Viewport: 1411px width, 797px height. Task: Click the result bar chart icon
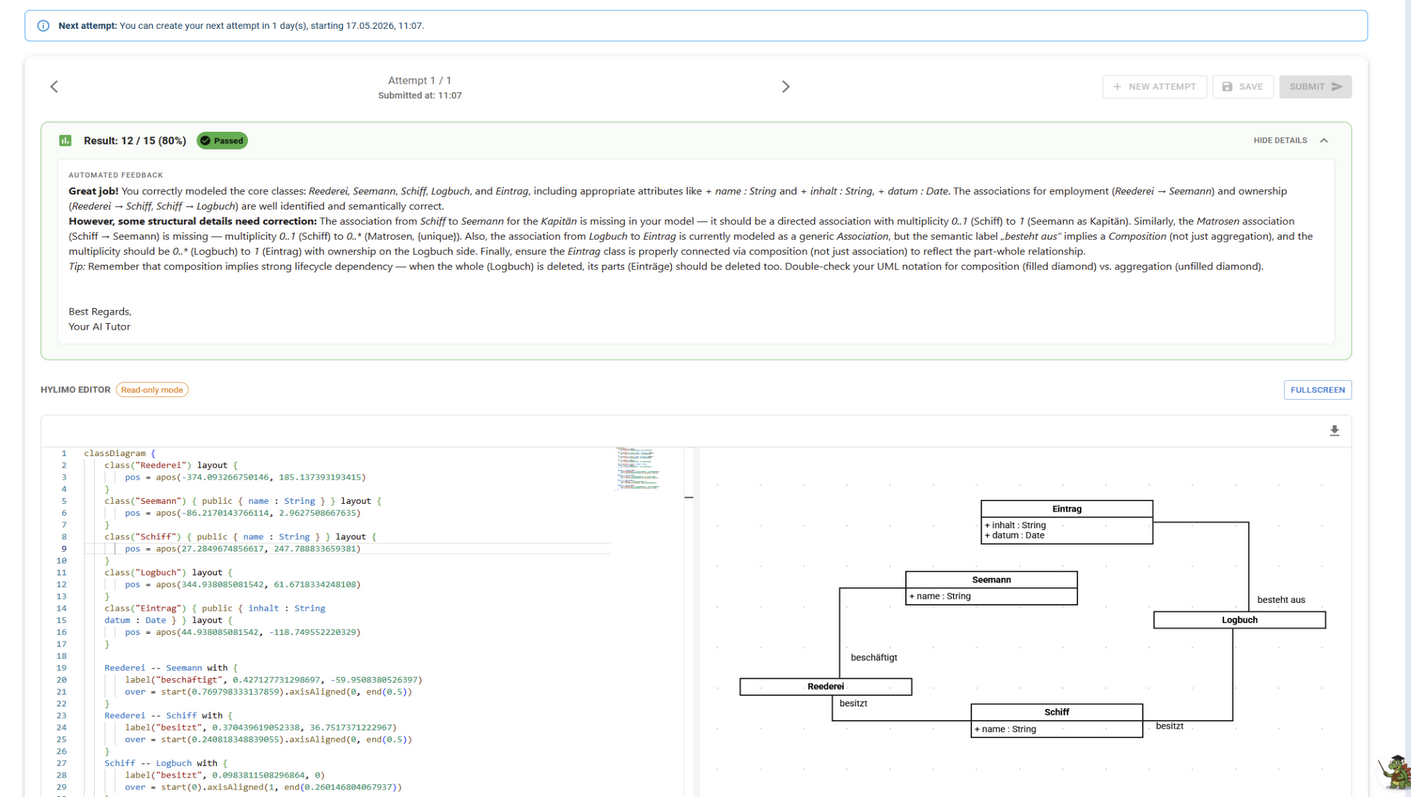(65, 141)
